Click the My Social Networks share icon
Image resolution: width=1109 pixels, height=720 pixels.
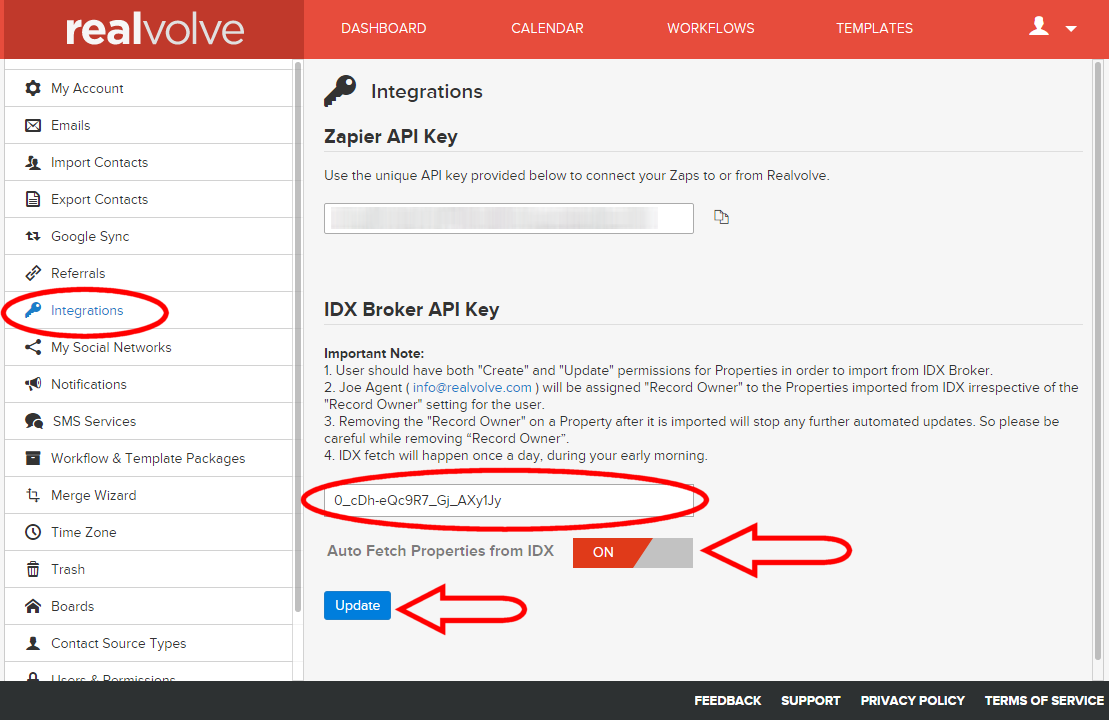[x=33, y=347]
